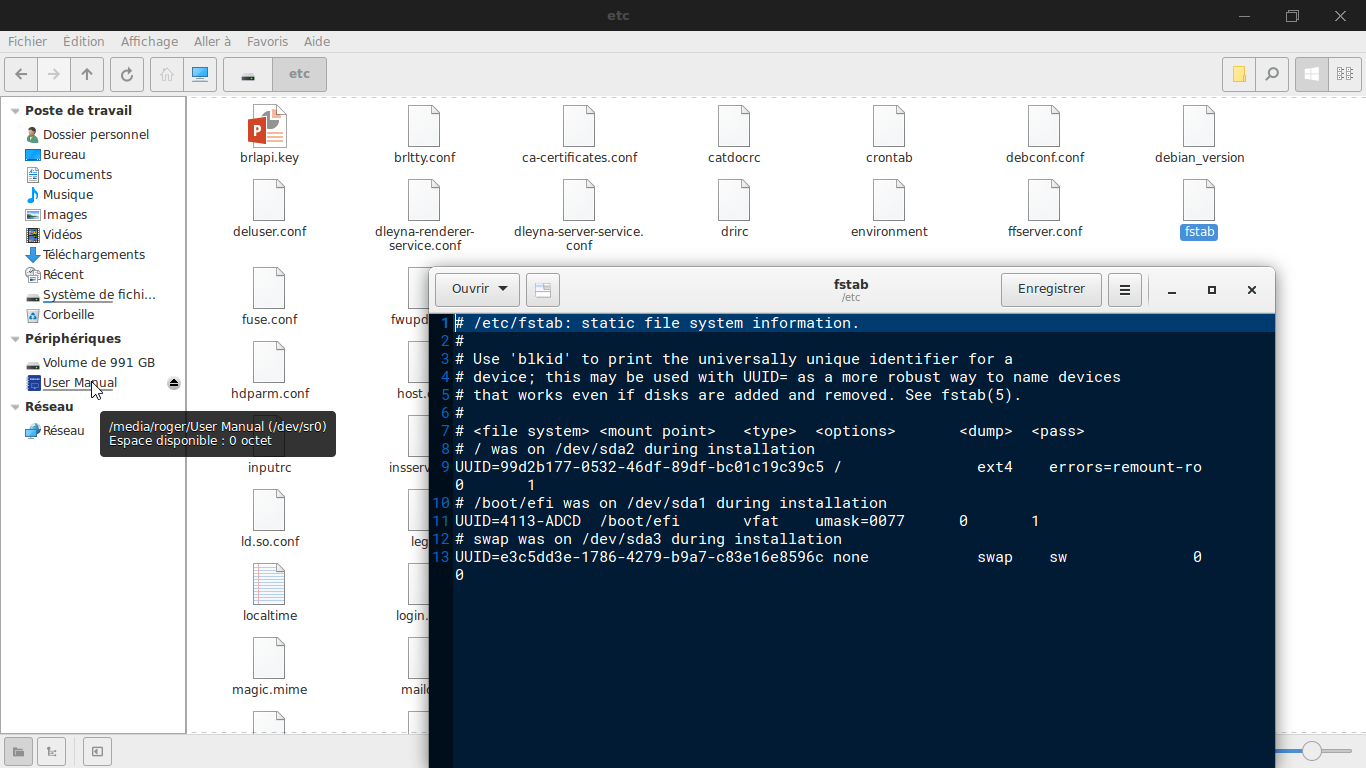Click the search magnifier icon
Screen dimensions: 1366x768
(1271, 74)
